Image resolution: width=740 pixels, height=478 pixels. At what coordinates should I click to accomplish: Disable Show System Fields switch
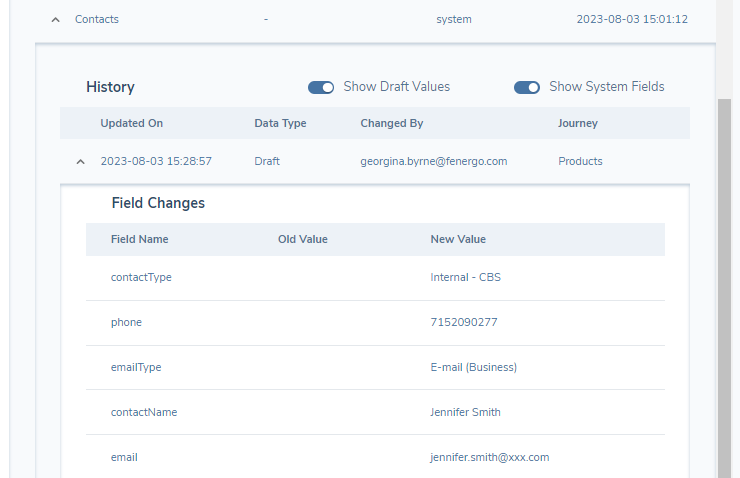tap(527, 87)
